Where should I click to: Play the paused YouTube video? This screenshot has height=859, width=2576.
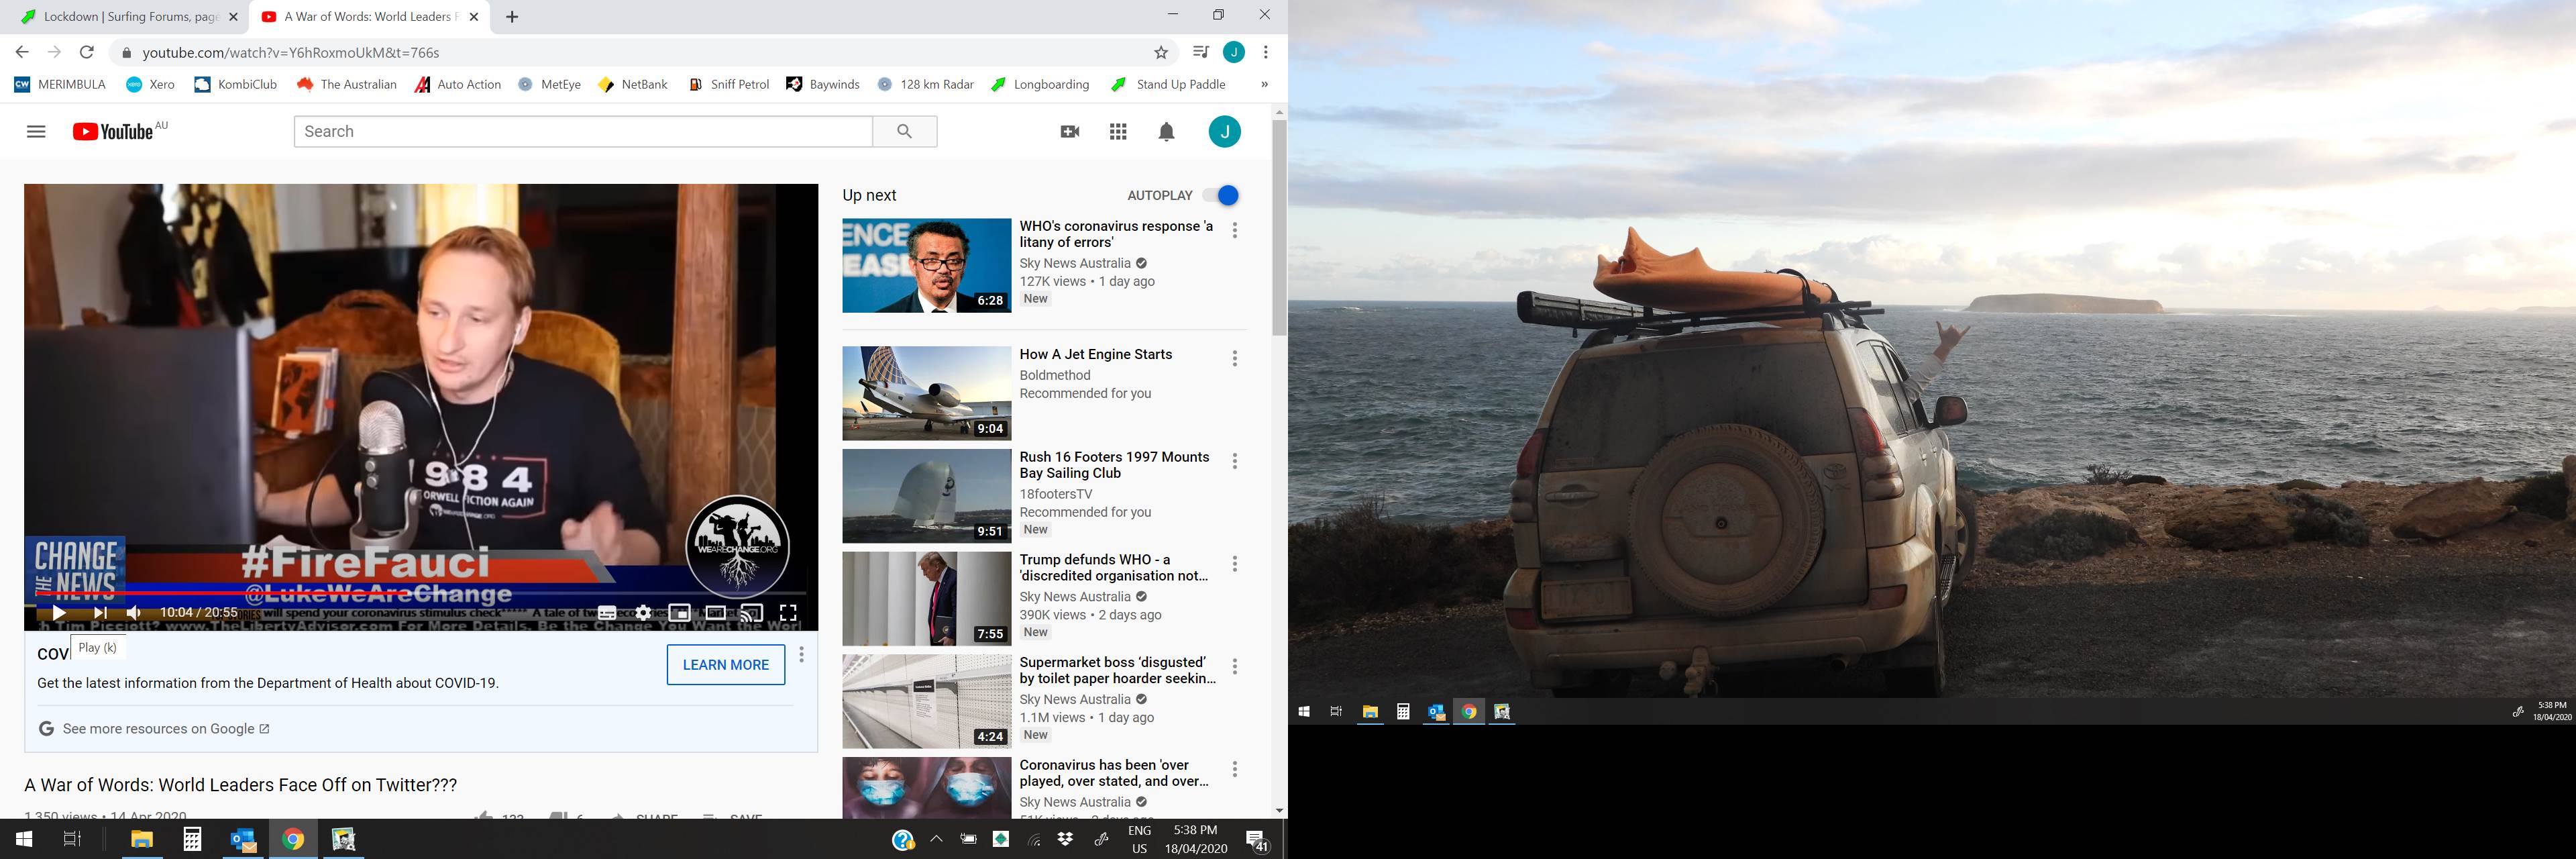(x=59, y=612)
